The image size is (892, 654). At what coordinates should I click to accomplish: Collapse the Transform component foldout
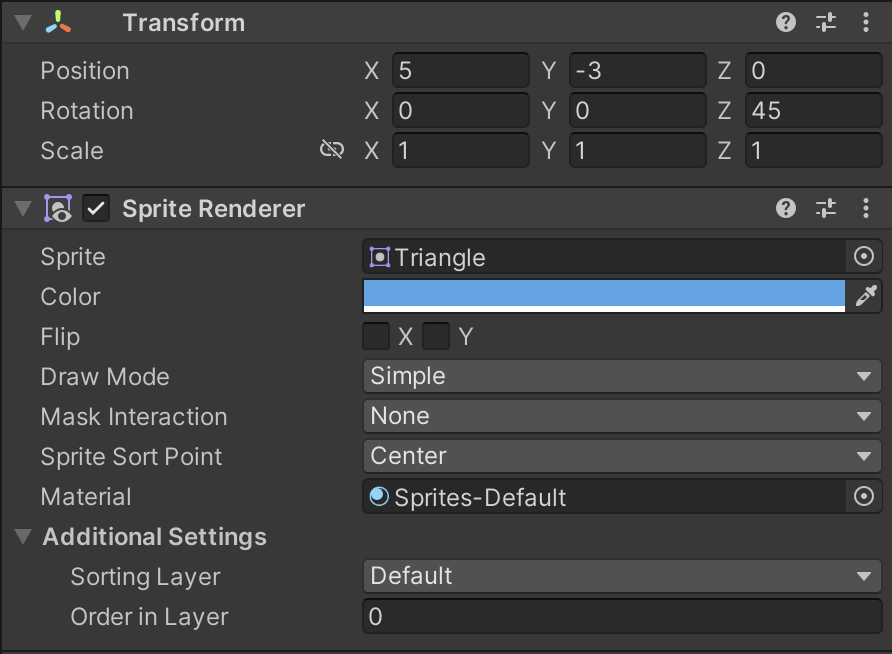click(23, 23)
